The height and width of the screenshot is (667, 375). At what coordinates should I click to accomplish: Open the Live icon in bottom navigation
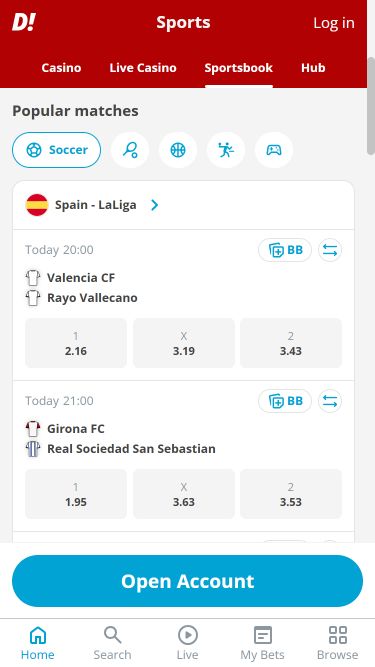(x=188, y=635)
